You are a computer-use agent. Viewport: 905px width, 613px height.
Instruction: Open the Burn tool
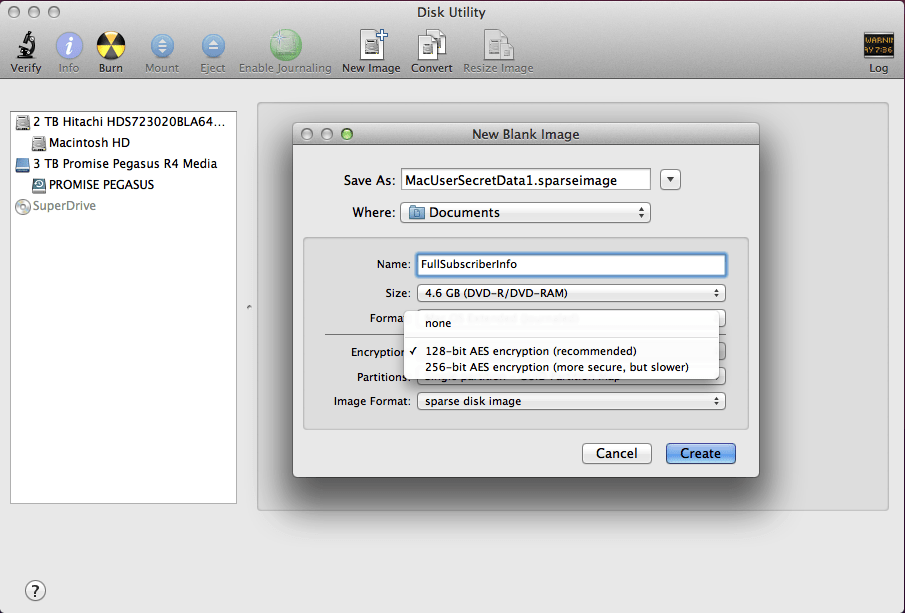point(110,45)
